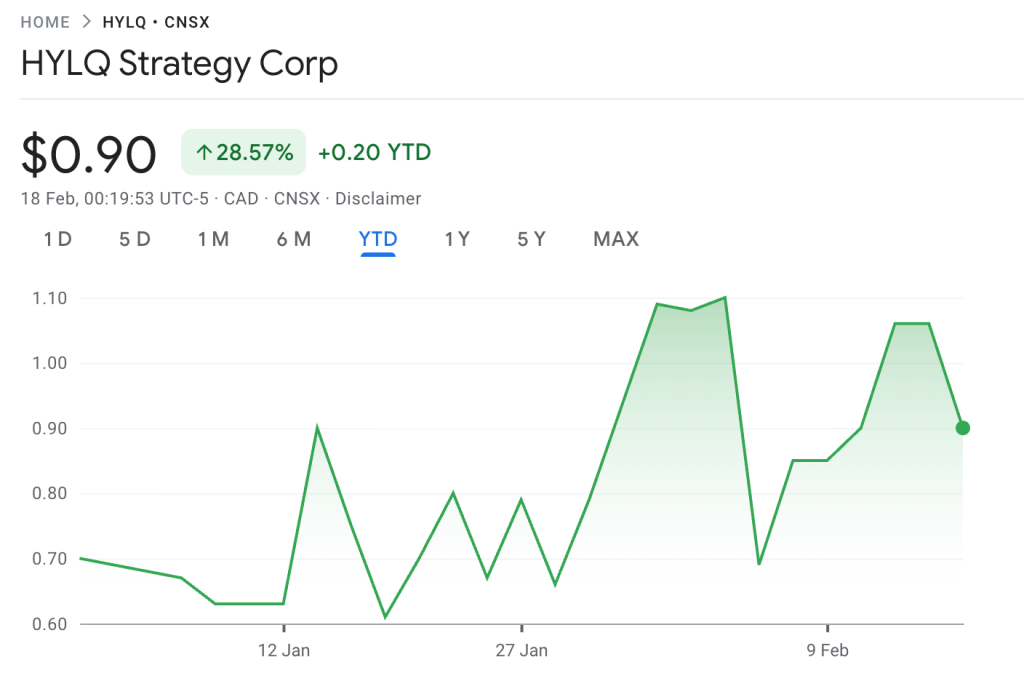This screenshot has height=681, width=1024.
Task: Select the green endpoint dot on chart
Action: coord(962,428)
